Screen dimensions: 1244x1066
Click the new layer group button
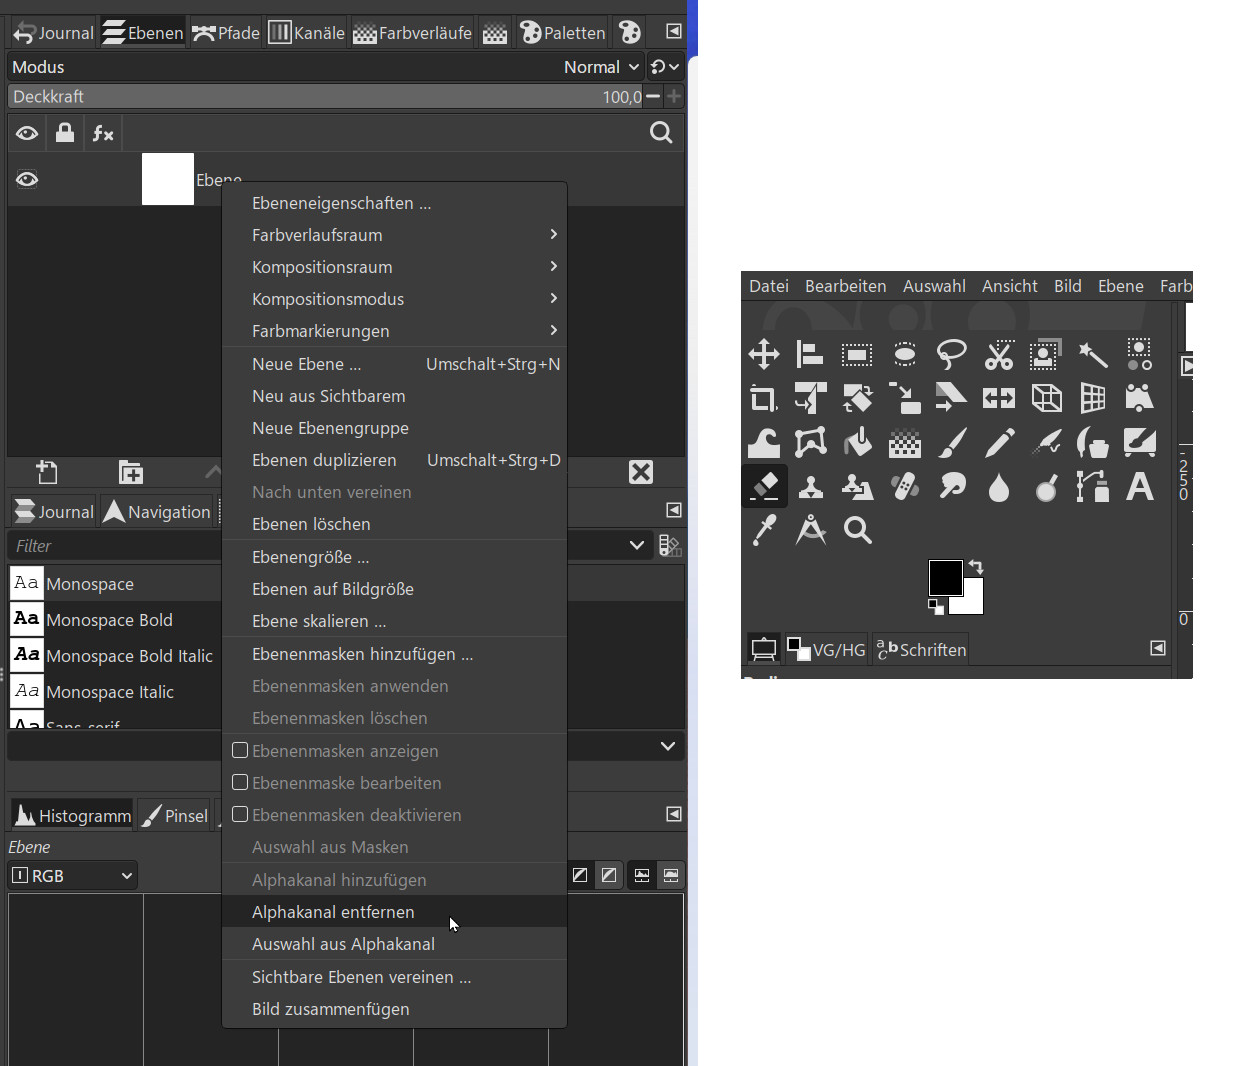131,472
